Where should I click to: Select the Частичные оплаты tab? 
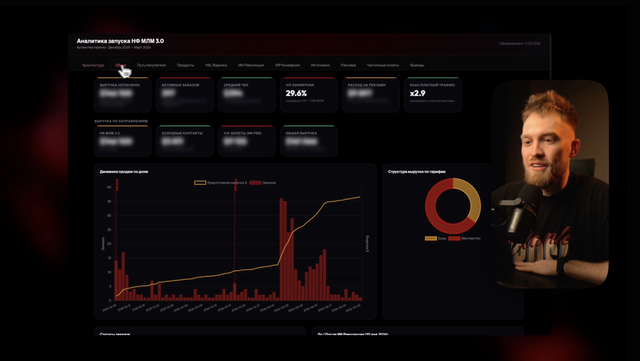pyautogui.click(x=383, y=65)
